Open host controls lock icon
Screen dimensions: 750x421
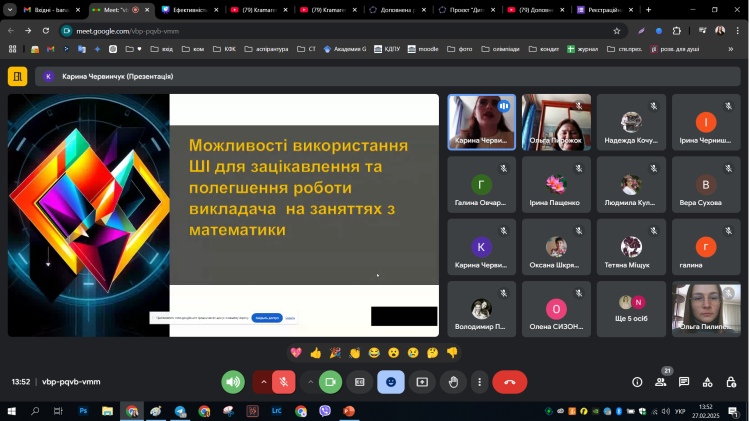point(732,381)
